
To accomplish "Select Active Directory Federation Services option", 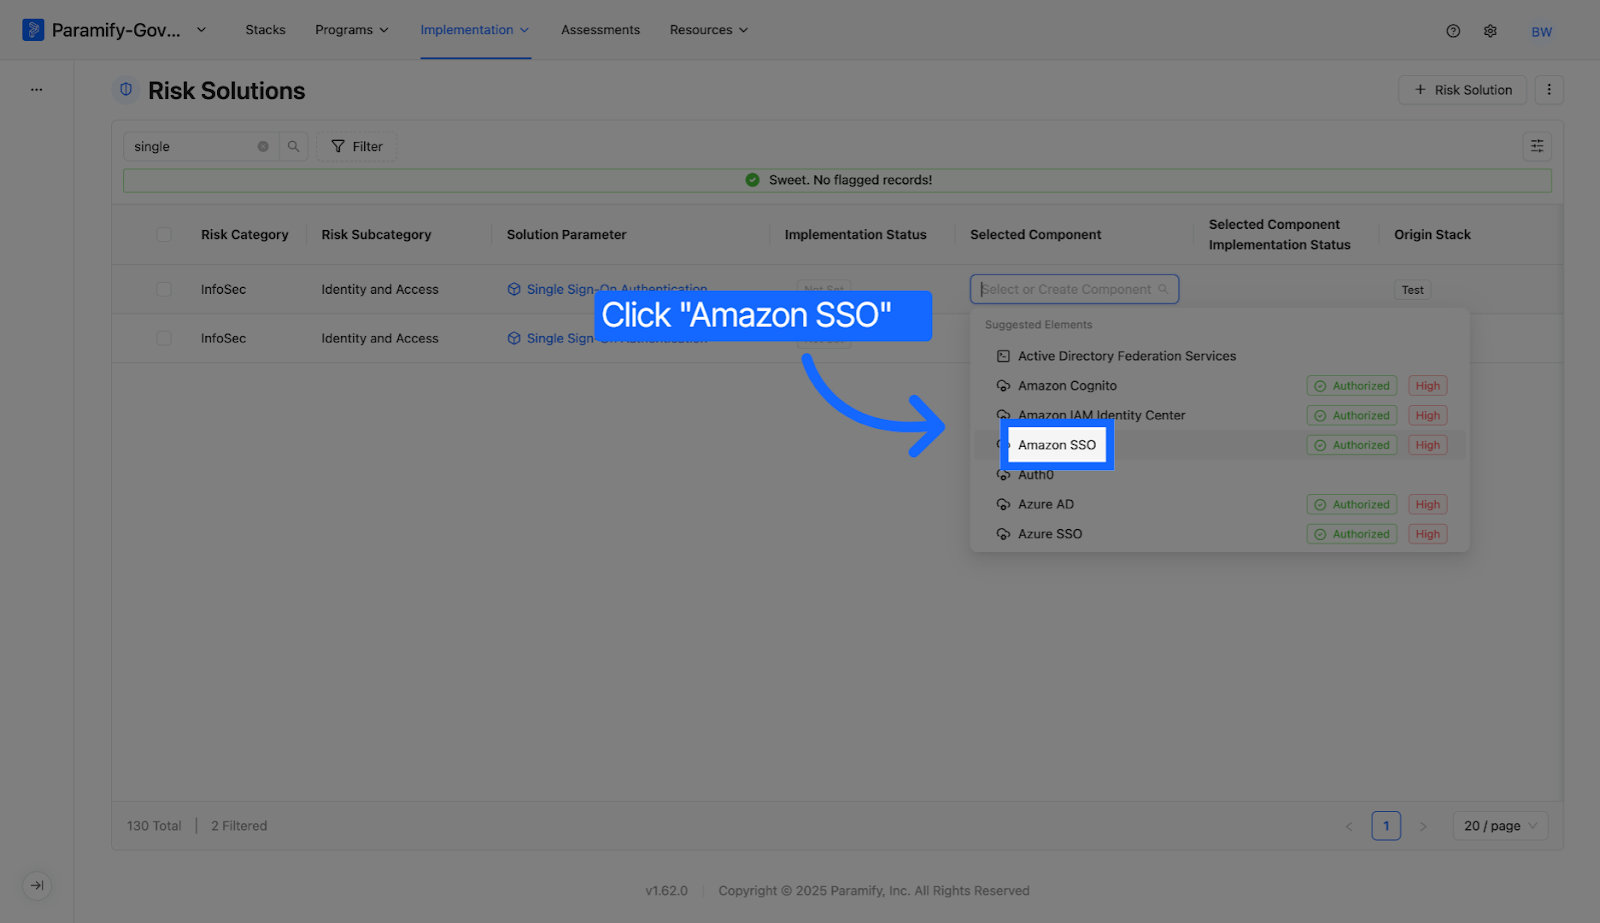I will tap(1219, 356).
